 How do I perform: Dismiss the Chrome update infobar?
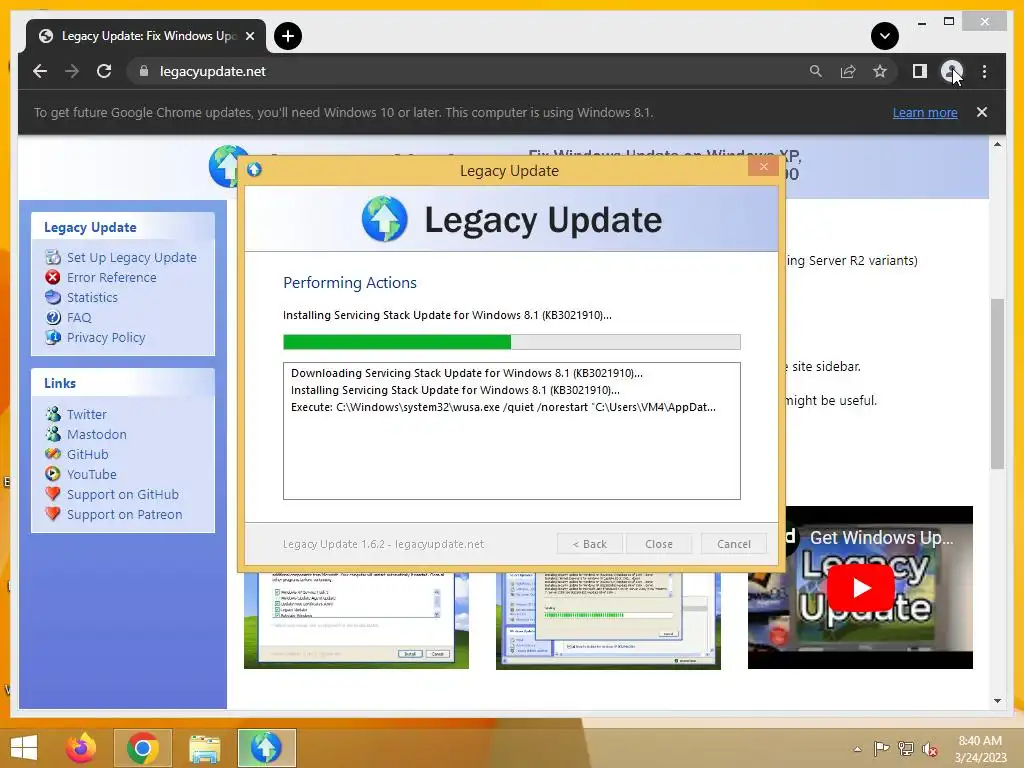(982, 112)
